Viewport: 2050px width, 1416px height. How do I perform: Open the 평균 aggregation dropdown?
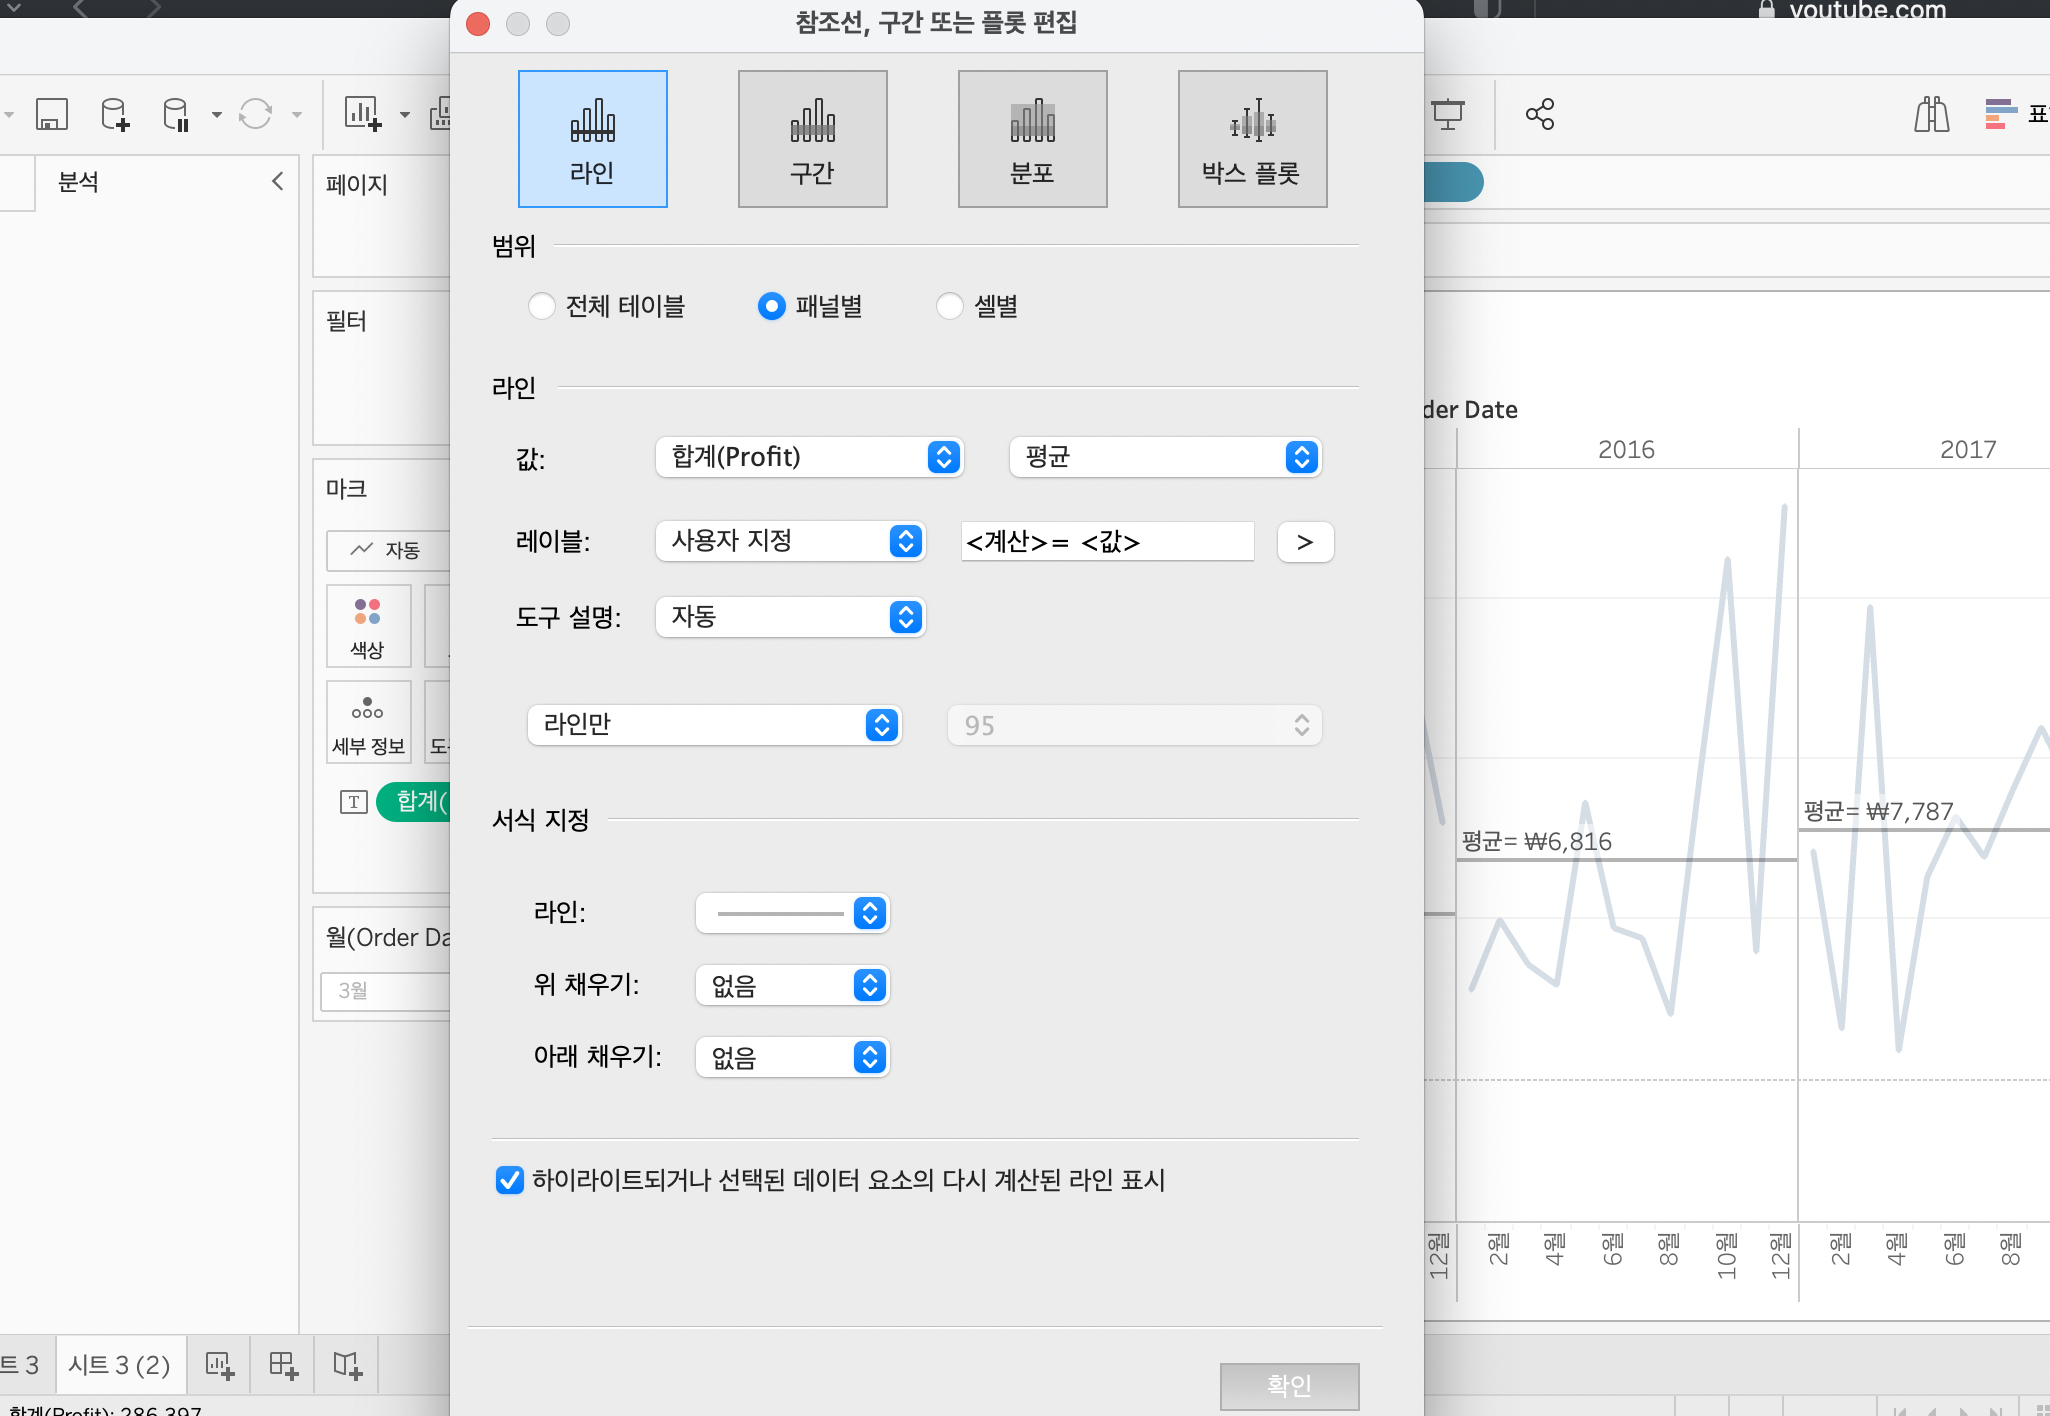1165,457
